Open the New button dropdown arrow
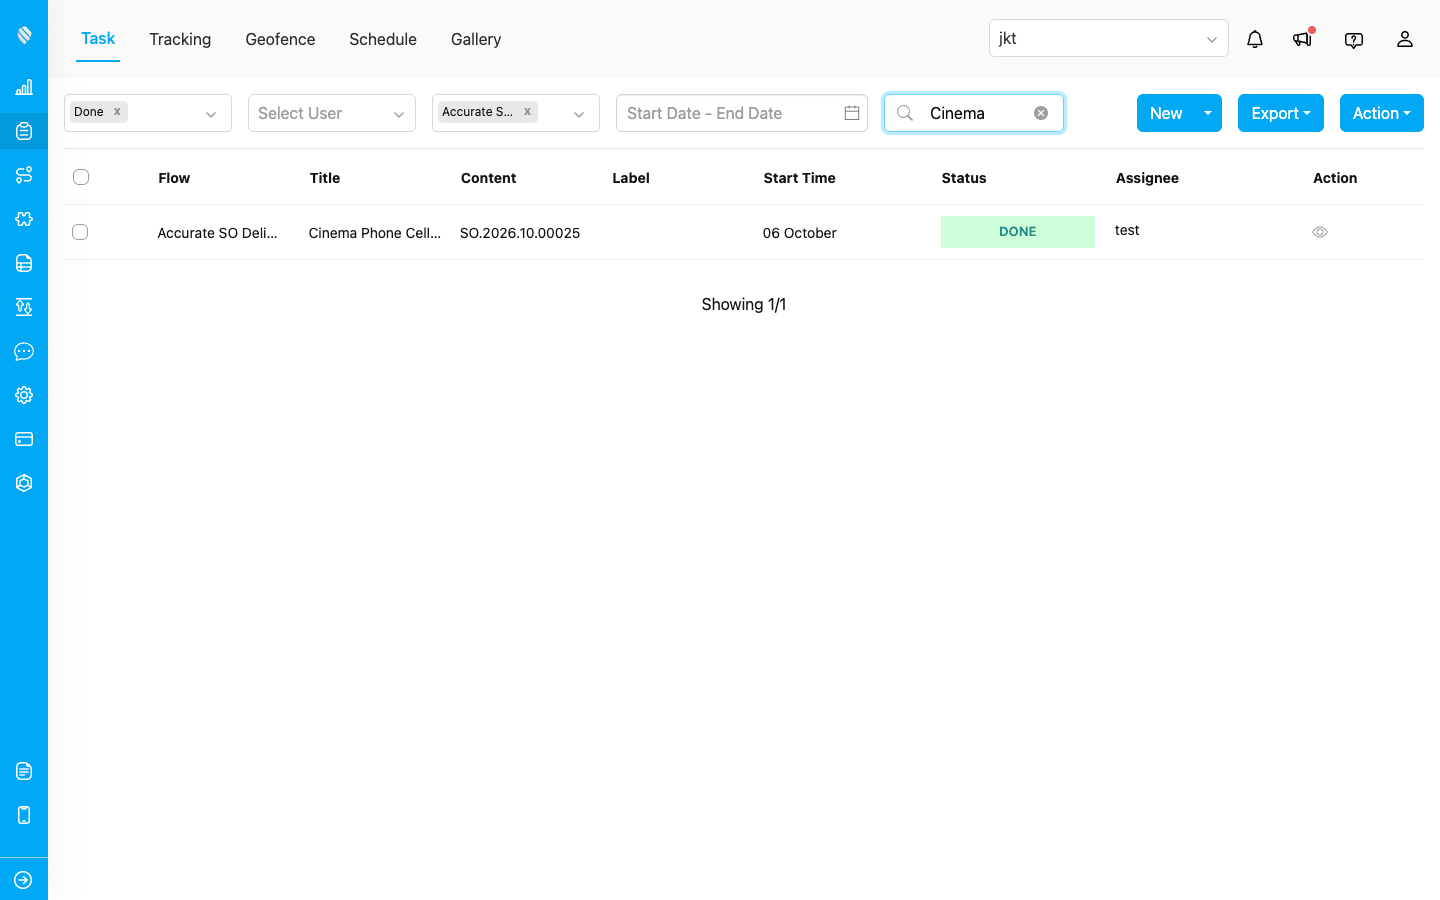This screenshot has height=900, width=1440. (1208, 113)
